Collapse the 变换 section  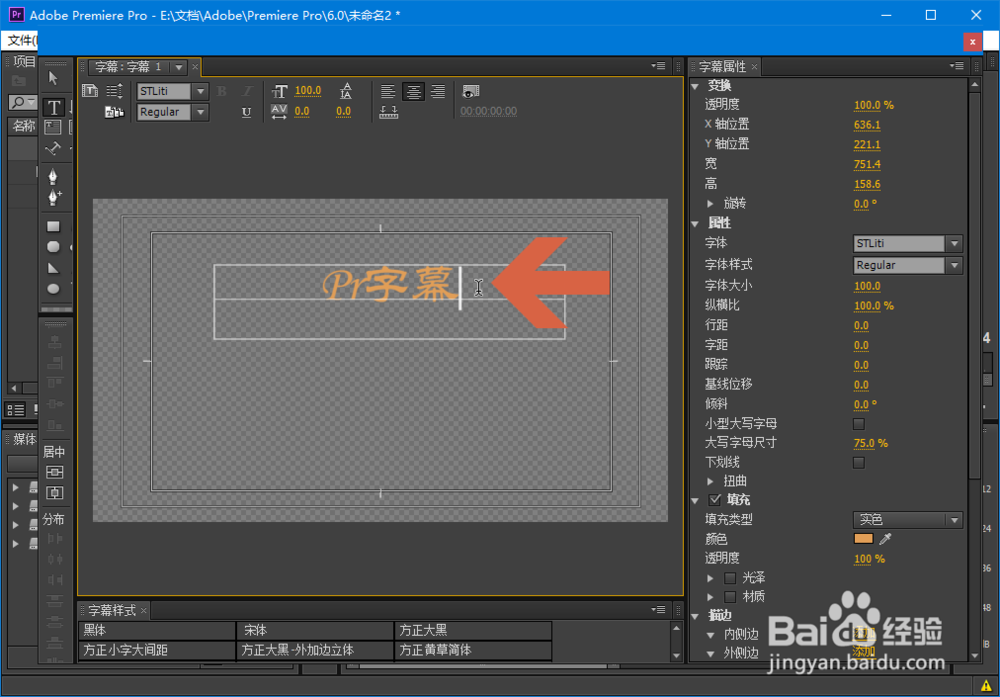point(696,85)
